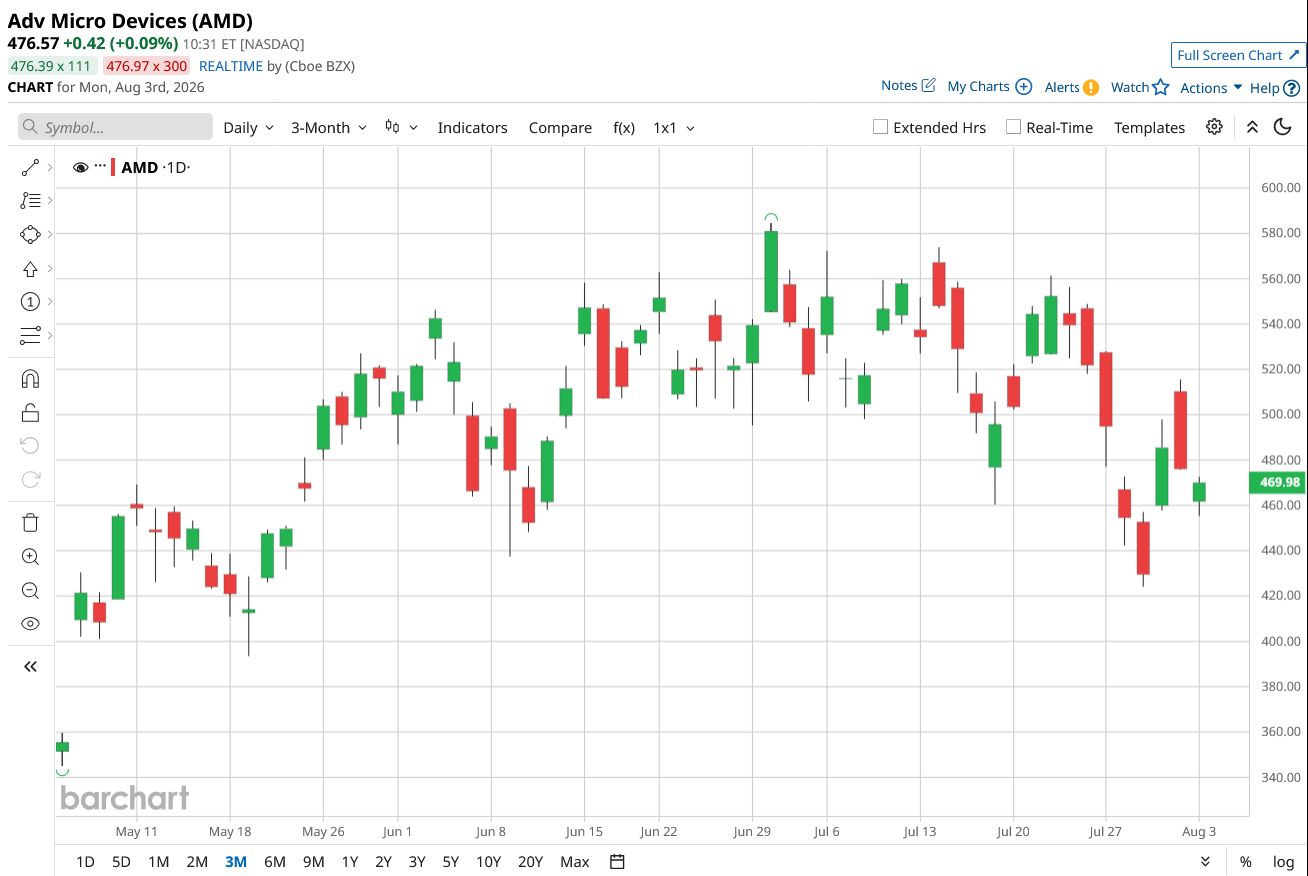1308x876 pixels.
Task: Choose the 5Y time range
Action: tap(450, 862)
